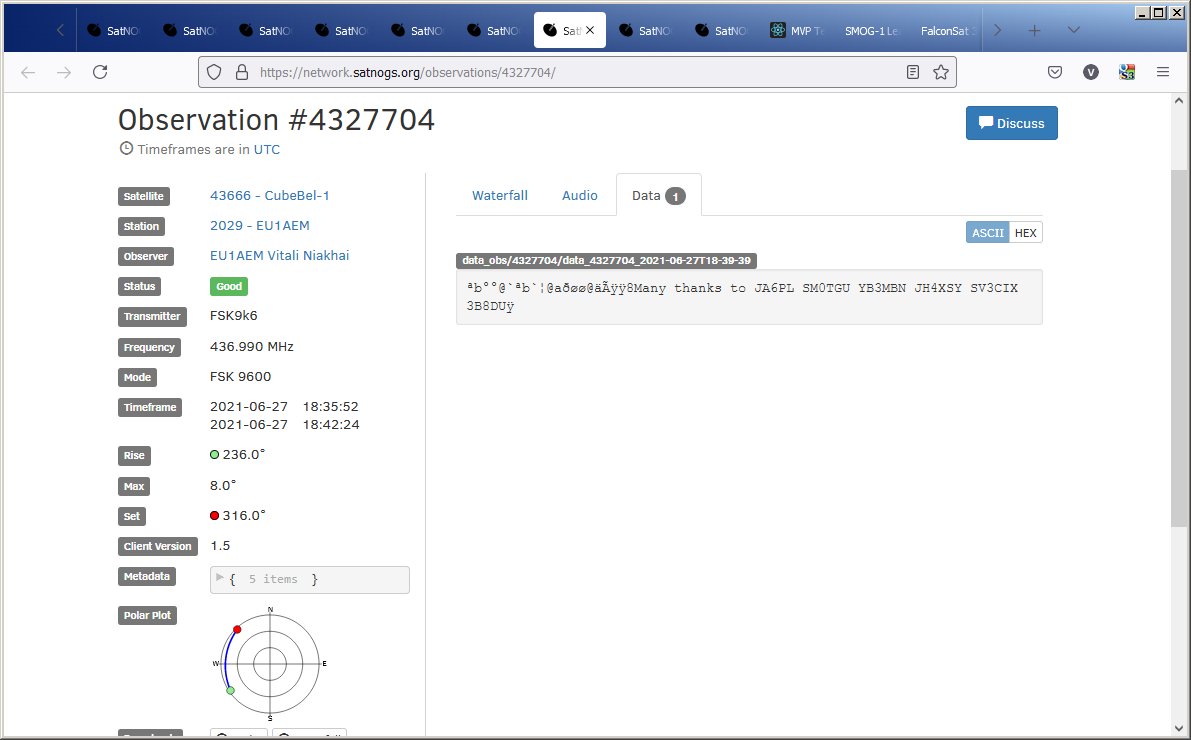List all tabs dropdown arrow
Image resolution: width=1191 pixels, height=740 pixels.
[x=1073, y=30]
